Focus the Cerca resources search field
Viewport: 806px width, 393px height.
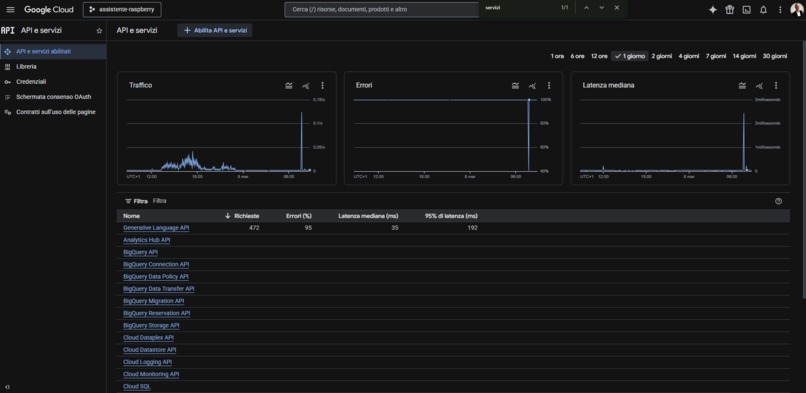coord(381,10)
